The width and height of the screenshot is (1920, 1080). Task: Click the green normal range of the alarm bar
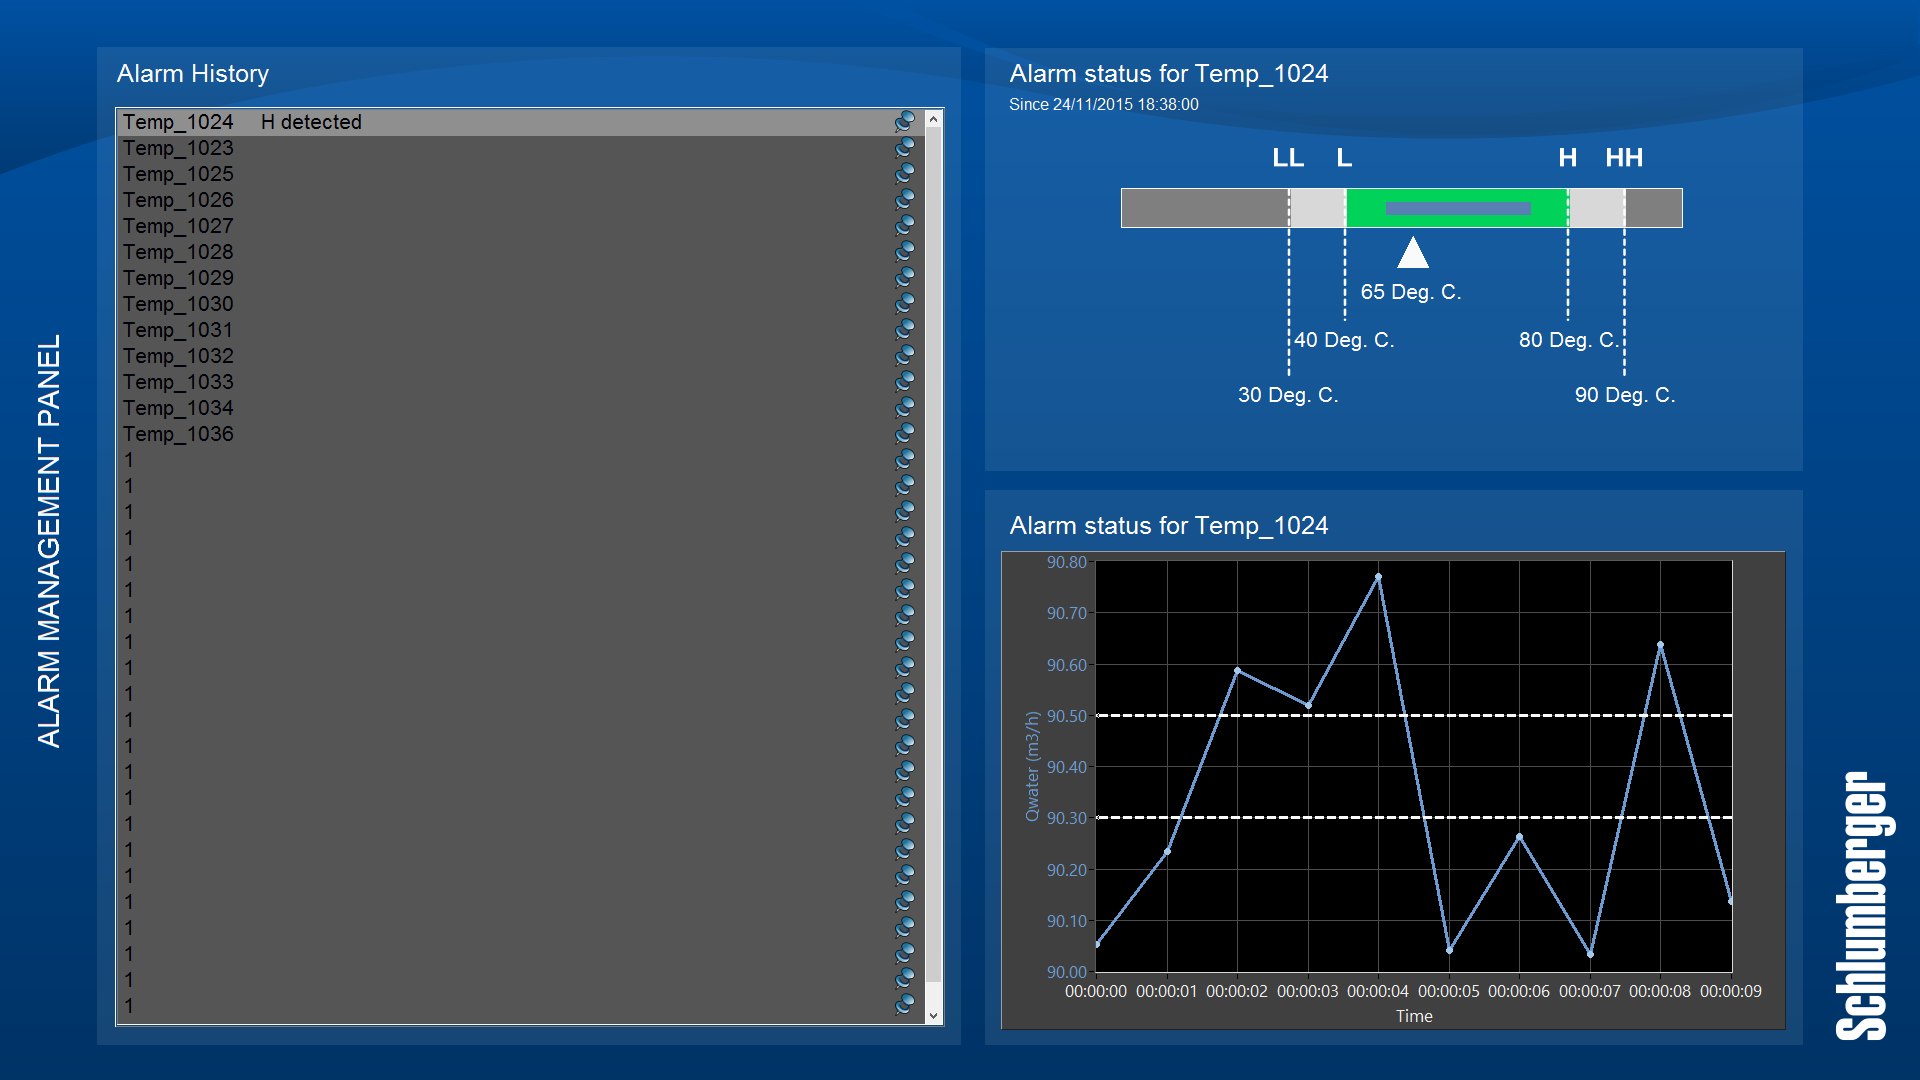(1457, 208)
